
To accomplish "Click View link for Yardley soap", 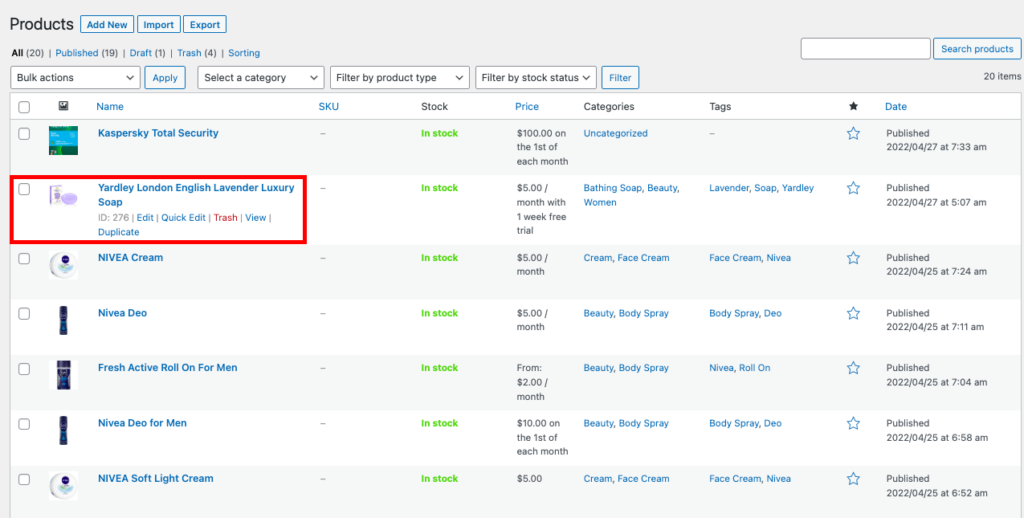I will [255, 218].
